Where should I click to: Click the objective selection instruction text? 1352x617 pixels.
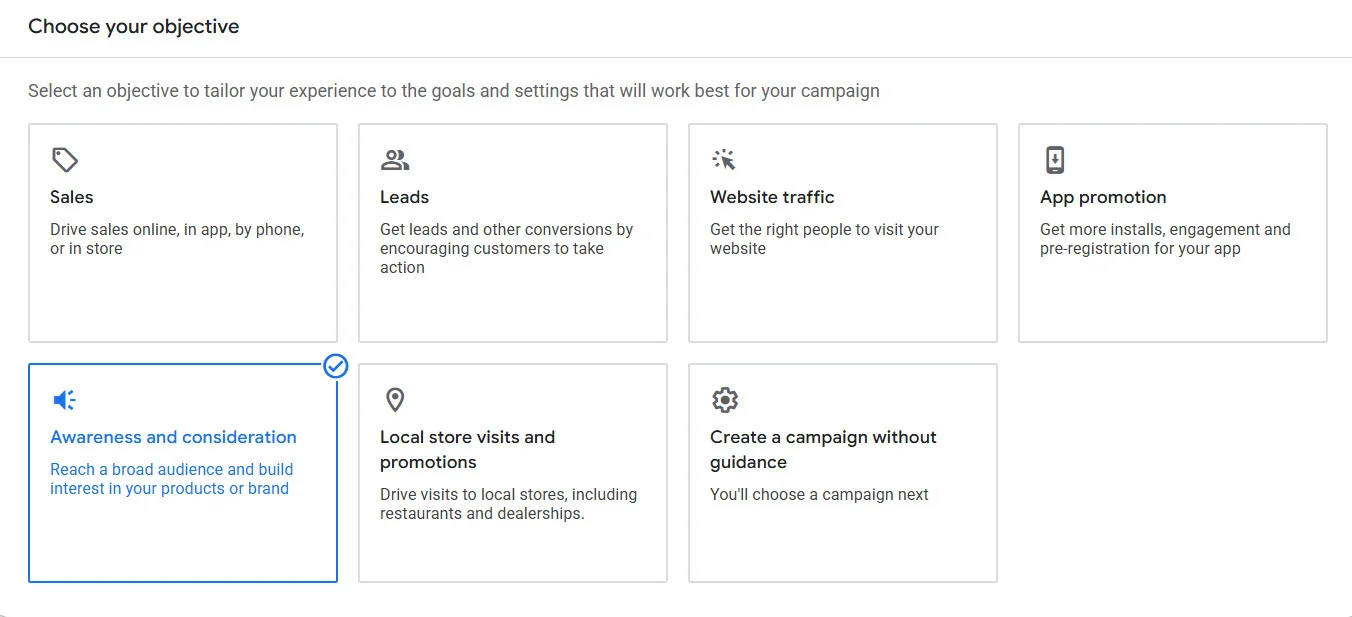pyautogui.click(x=453, y=90)
